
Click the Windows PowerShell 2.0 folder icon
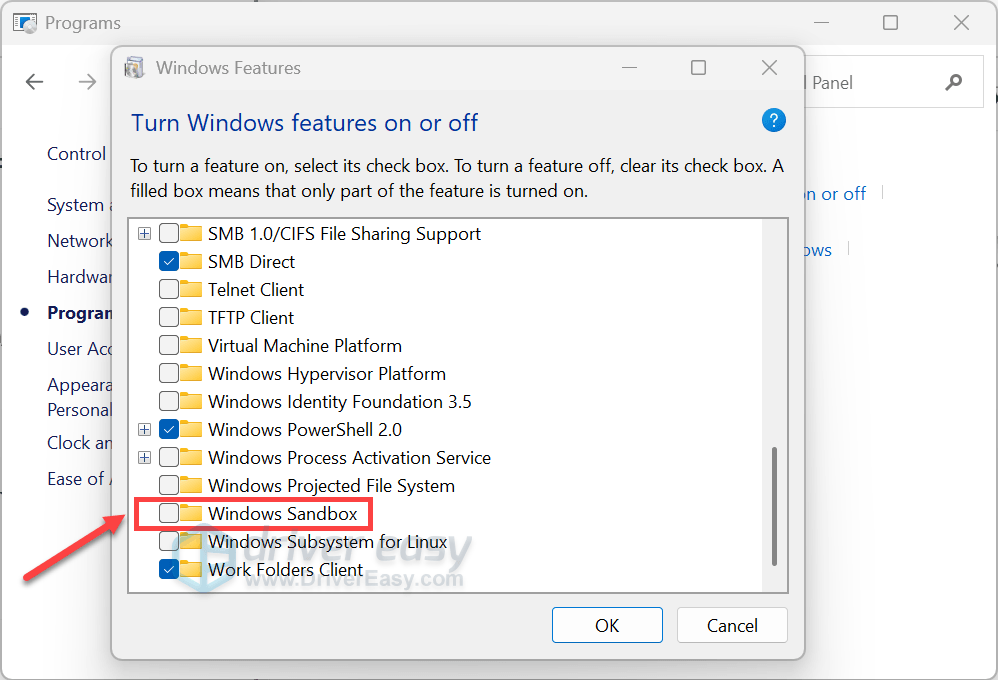point(190,429)
